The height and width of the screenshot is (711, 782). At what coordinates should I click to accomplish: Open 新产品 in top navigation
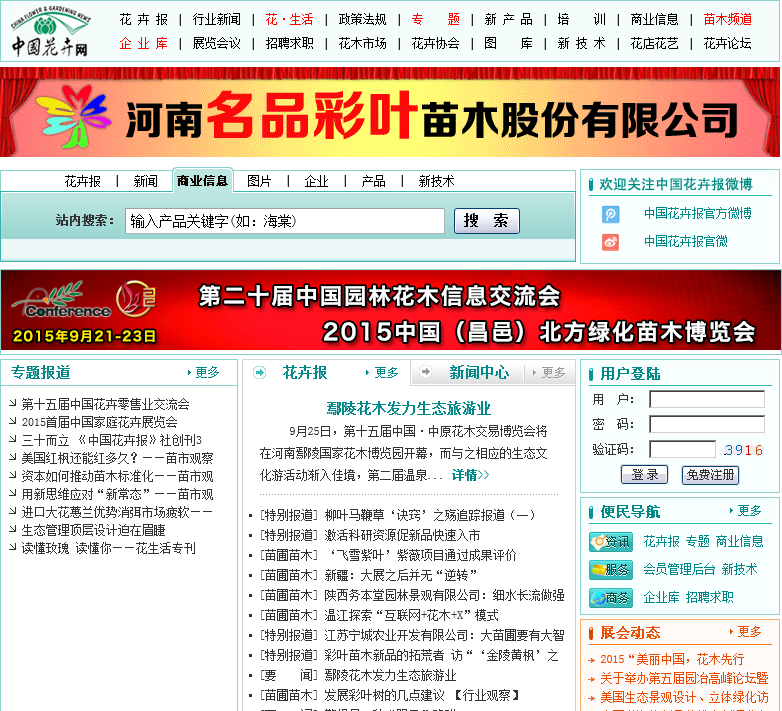508,19
